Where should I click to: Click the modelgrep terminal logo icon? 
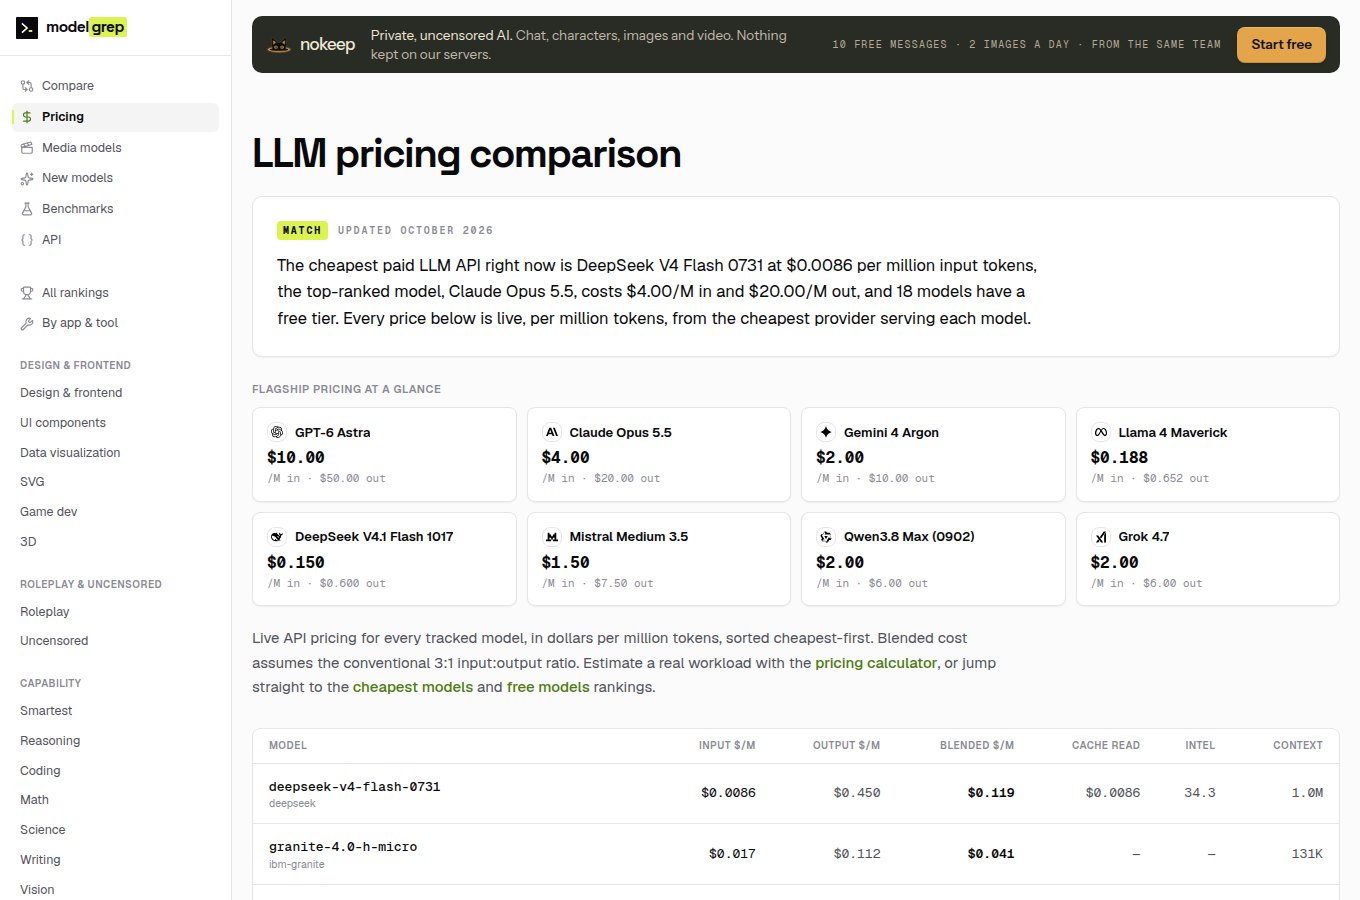27,27
